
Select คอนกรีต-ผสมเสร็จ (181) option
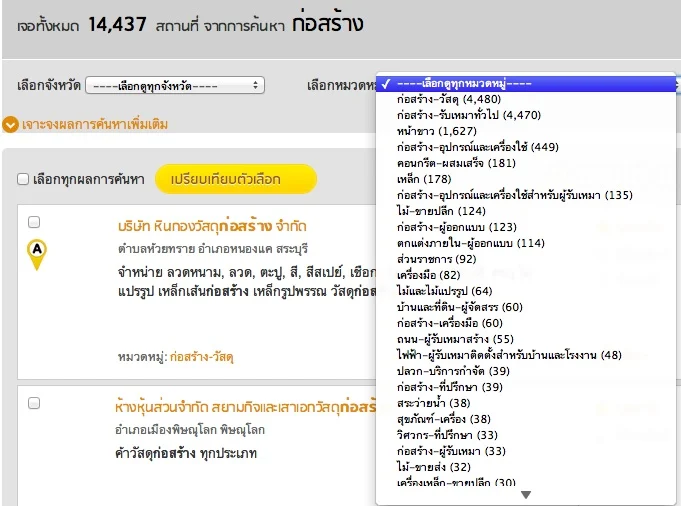[526, 163]
